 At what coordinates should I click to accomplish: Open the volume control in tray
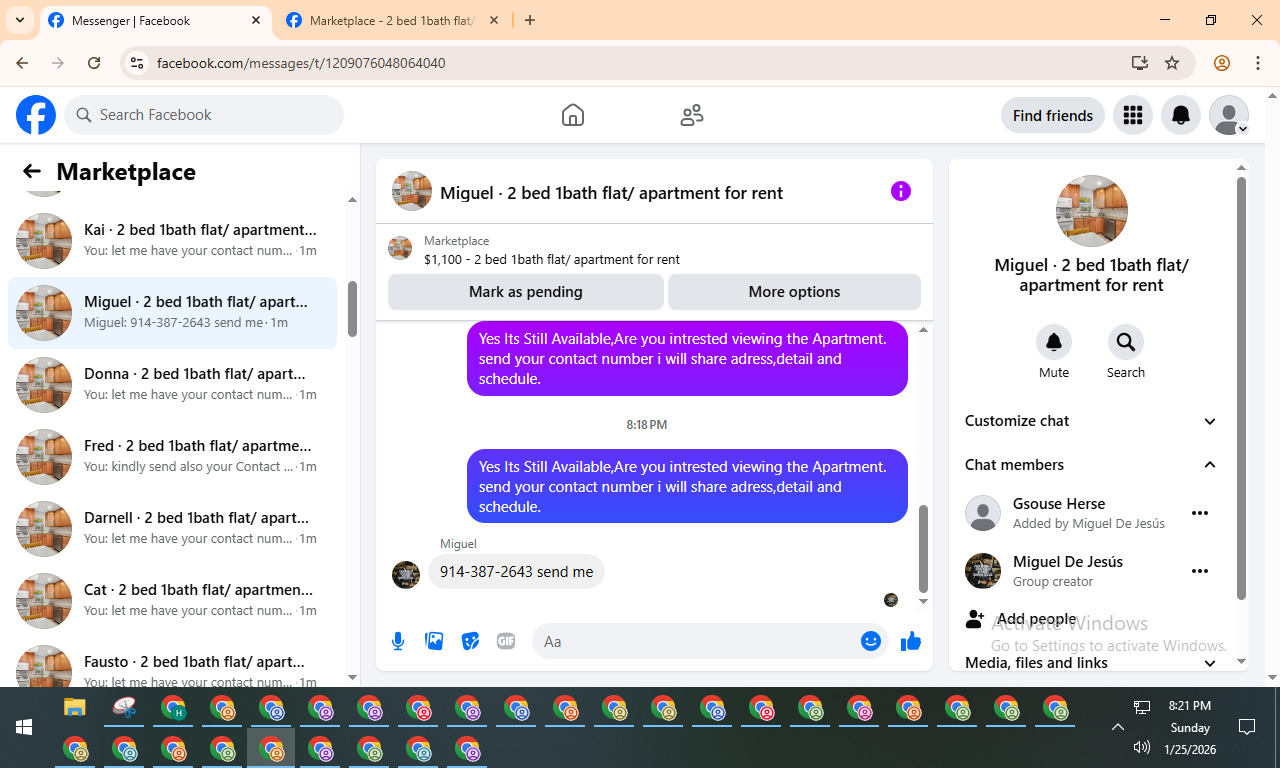[1142, 747]
